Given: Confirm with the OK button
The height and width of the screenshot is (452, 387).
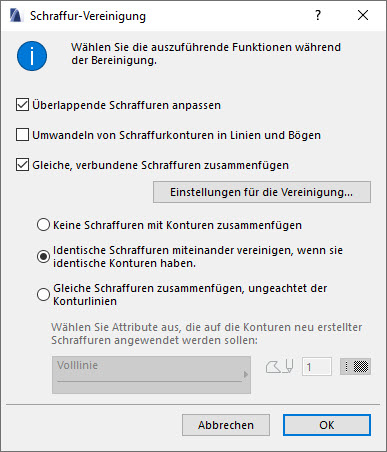Looking at the screenshot, I should 327,425.
